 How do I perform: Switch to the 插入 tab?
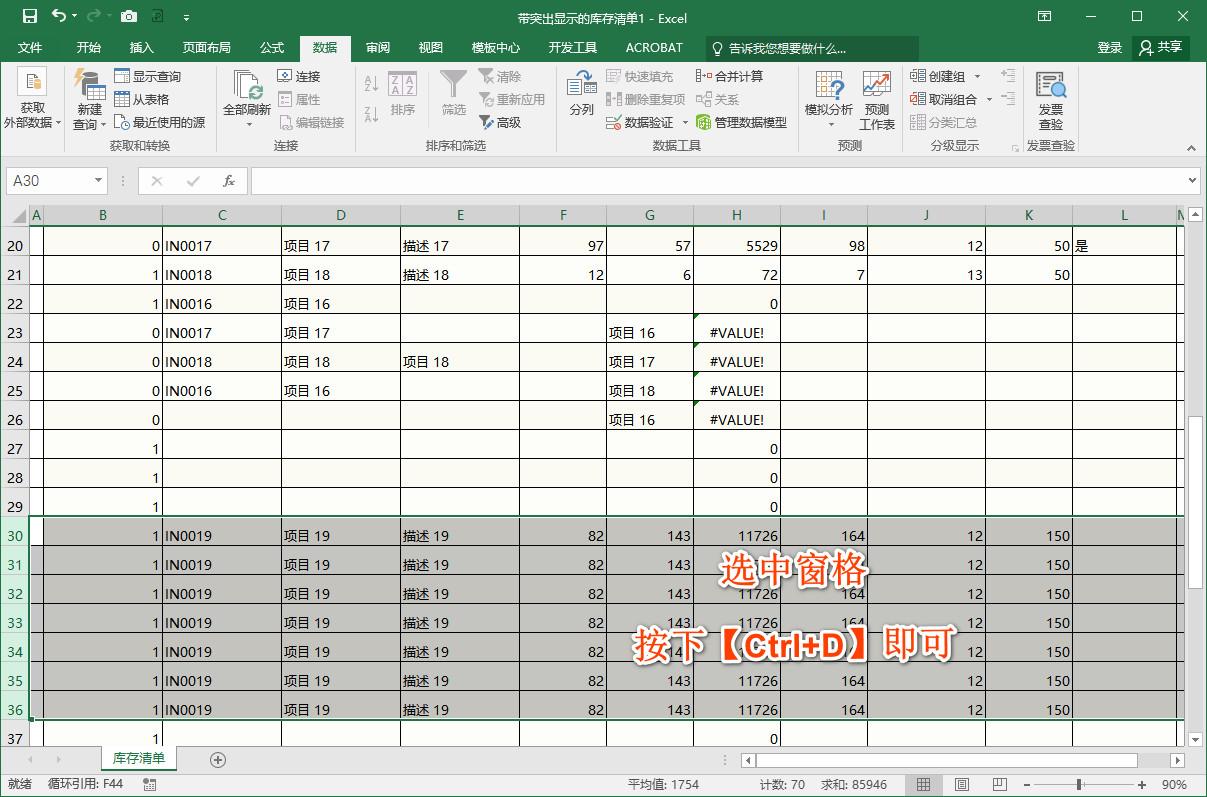pyautogui.click(x=142, y=47)
